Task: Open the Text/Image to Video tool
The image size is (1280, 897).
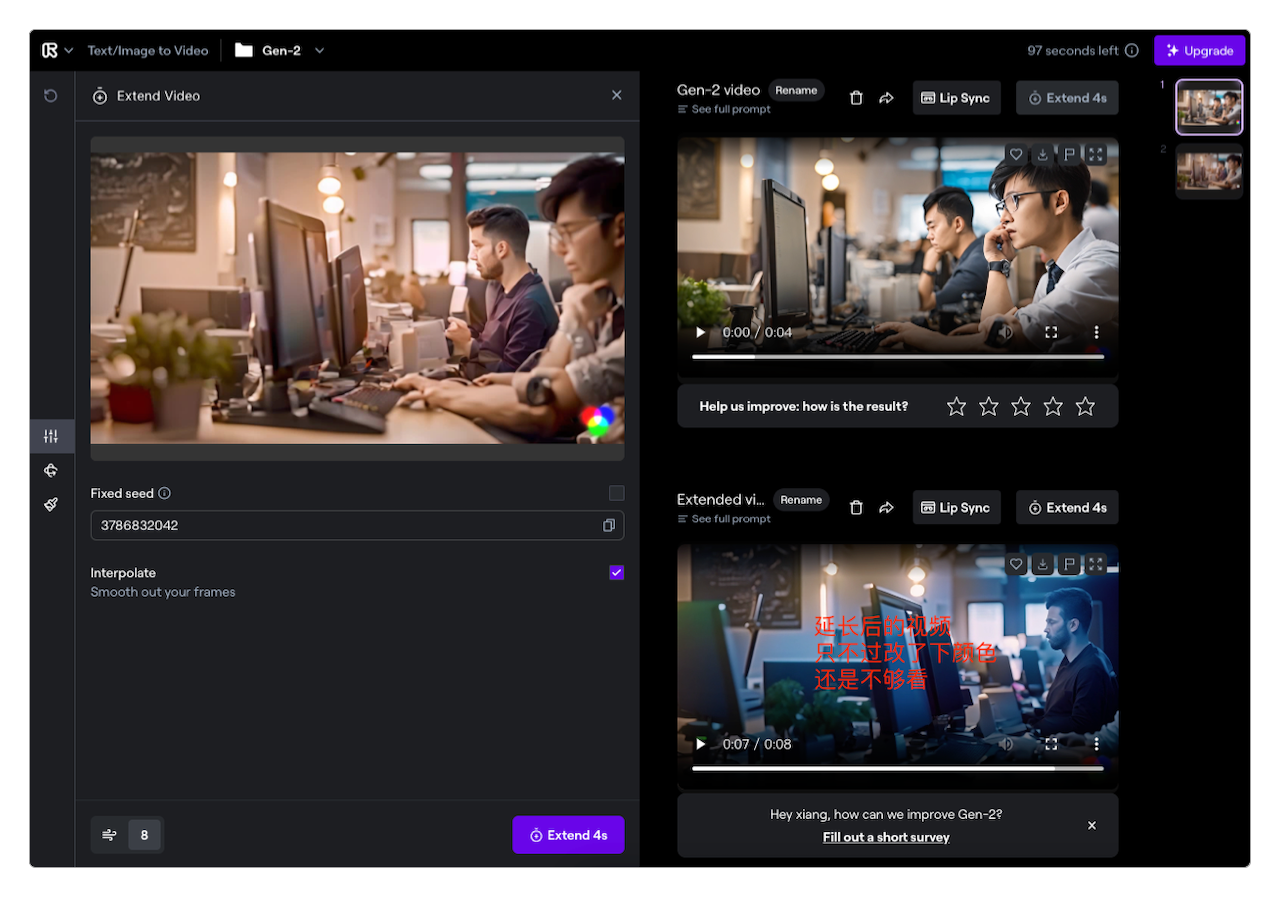Action: [148, 51]
